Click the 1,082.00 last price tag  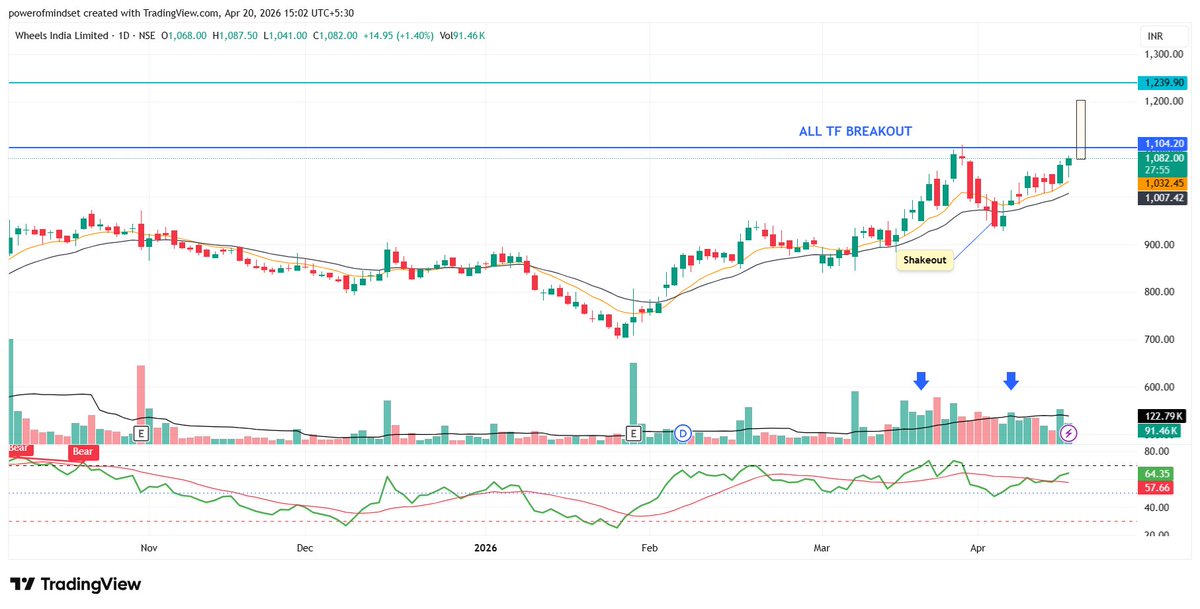point(1163,158)
